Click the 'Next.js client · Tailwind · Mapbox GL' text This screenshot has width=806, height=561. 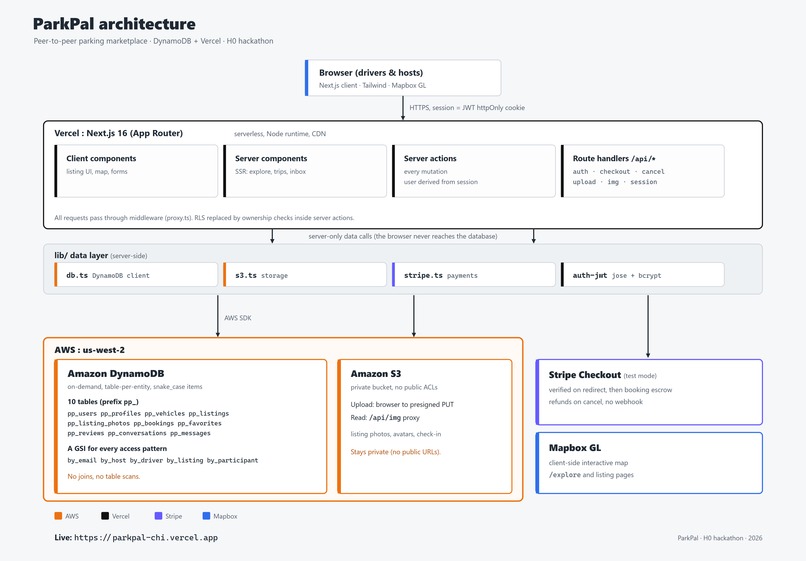[372, 85]
